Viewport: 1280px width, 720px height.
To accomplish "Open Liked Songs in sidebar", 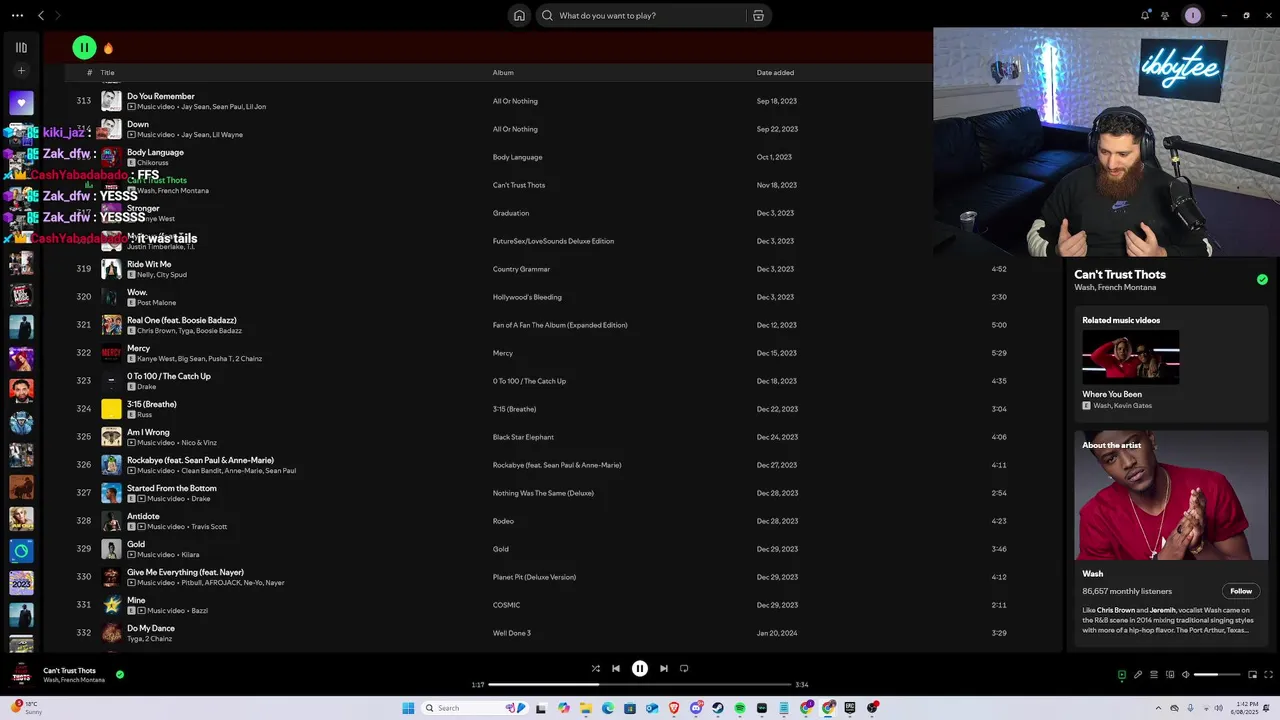I will [21, 102].
